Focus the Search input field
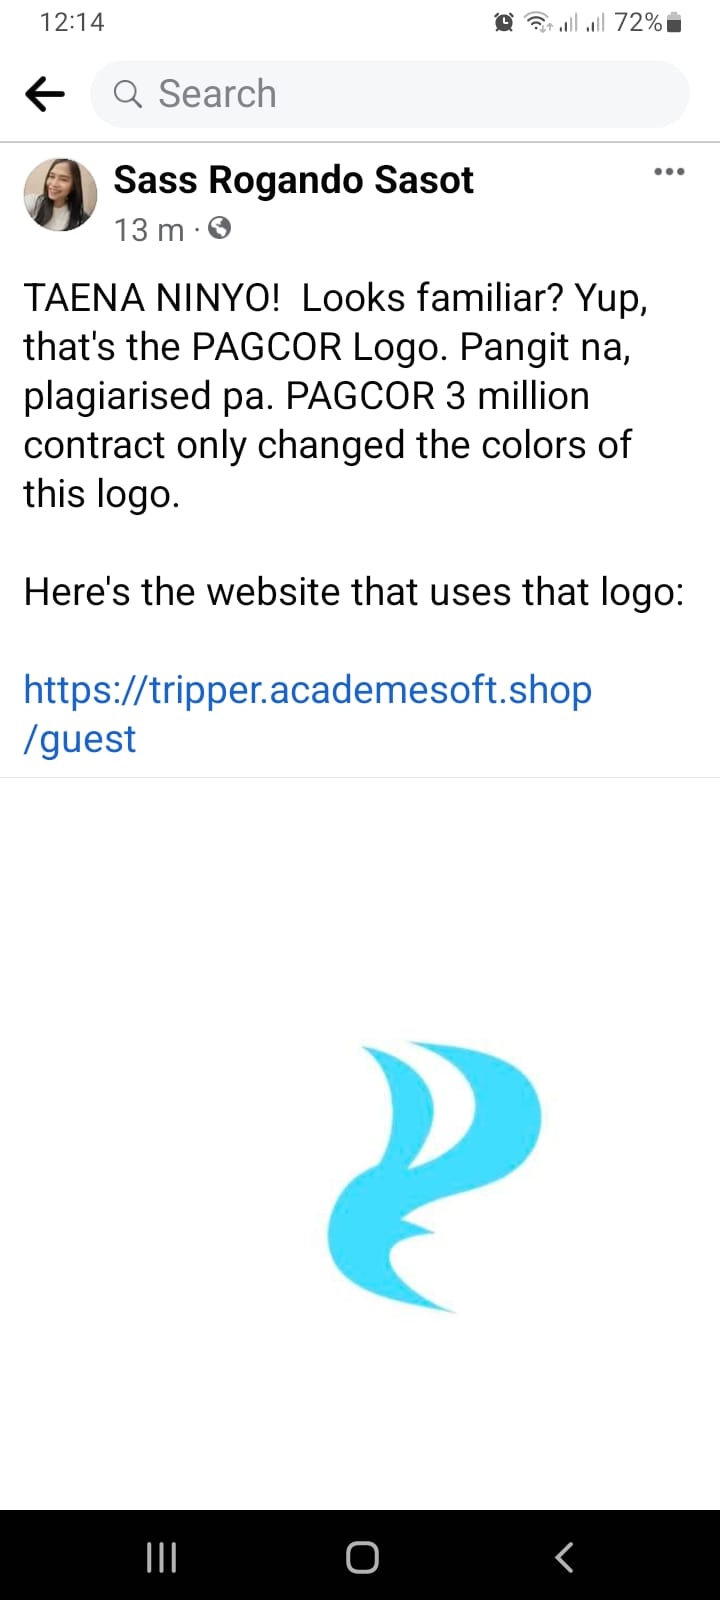 (390, 94)
